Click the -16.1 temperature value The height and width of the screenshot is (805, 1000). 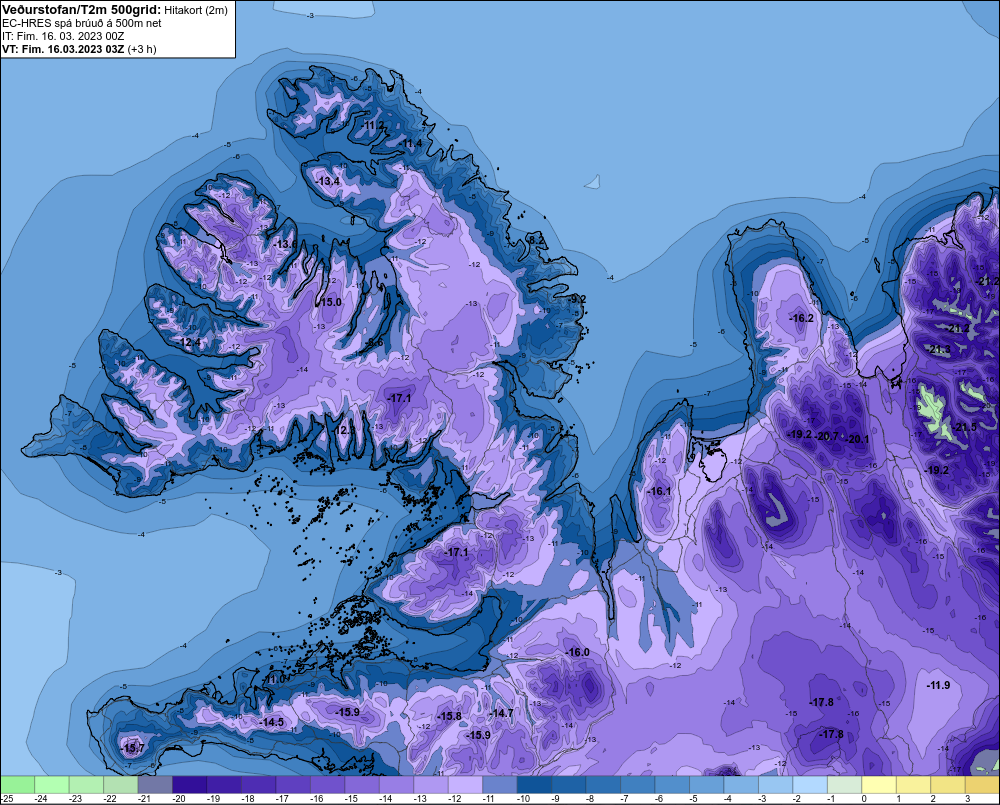[659, 491]
